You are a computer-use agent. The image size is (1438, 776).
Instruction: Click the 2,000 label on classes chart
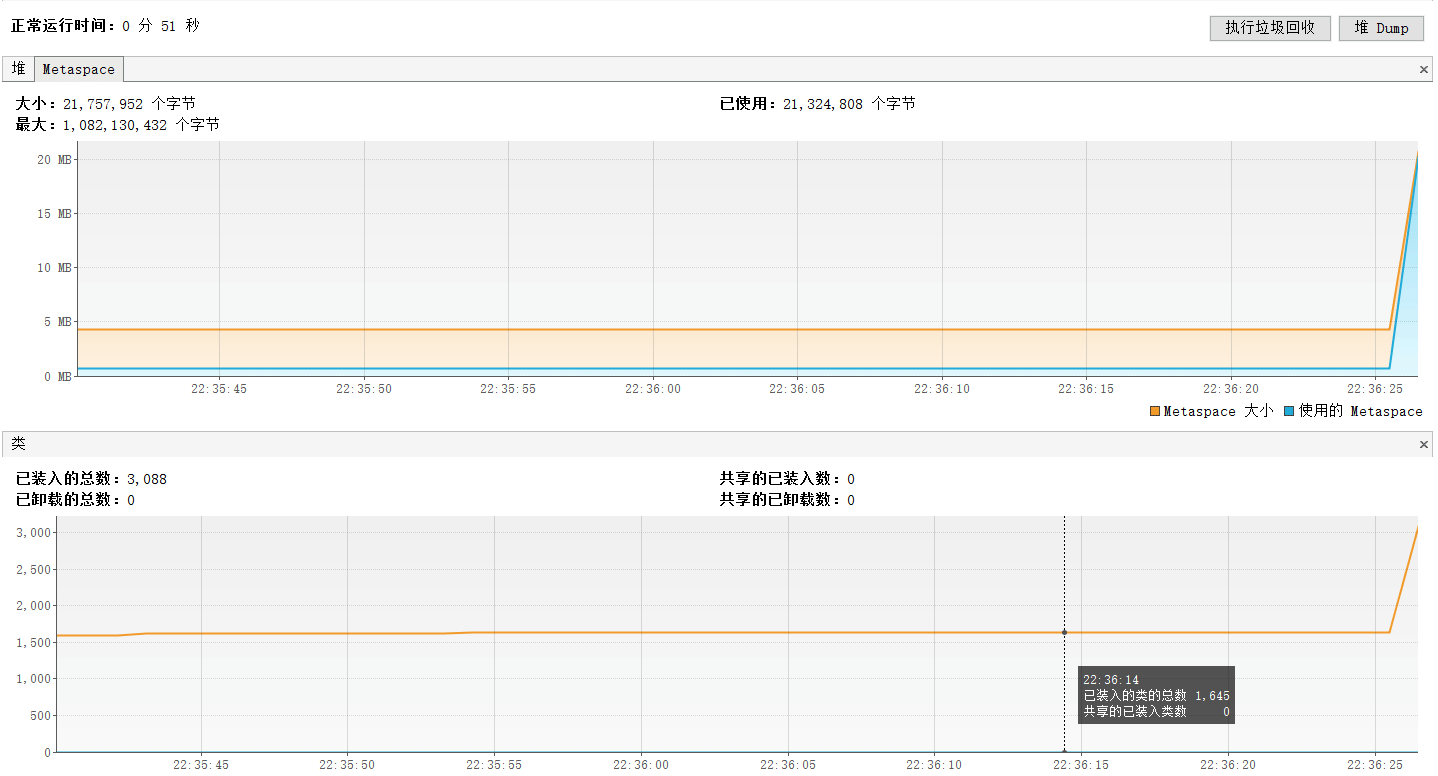pyautogui.click(x=33, y=606)
